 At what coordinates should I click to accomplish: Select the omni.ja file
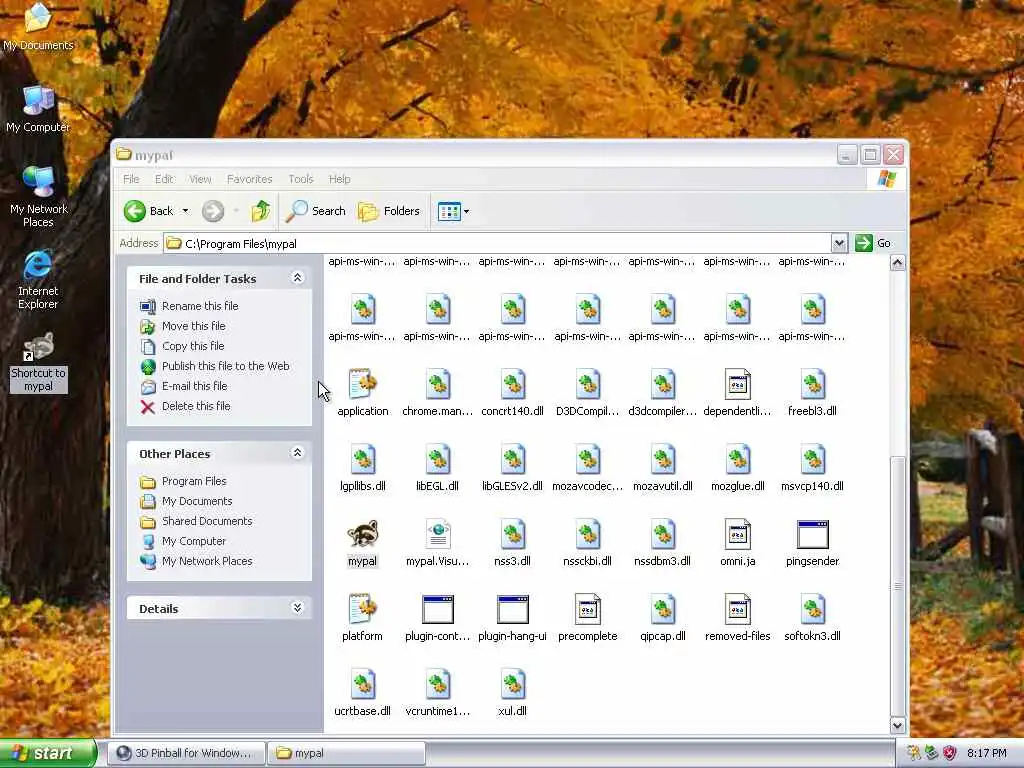(x=738, y=534)
